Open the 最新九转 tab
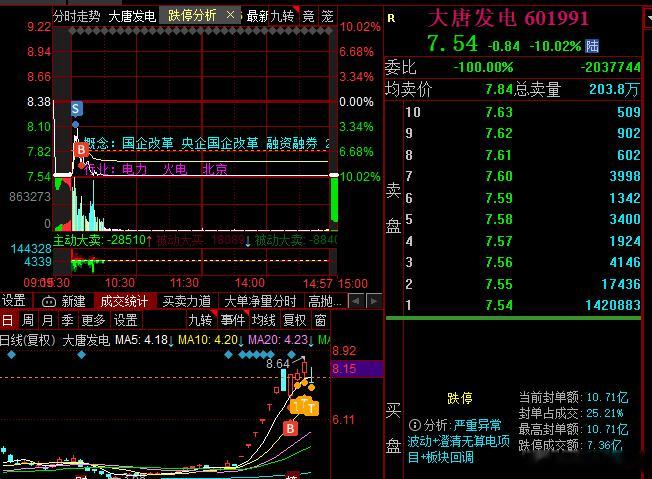The height and width of the screenshot is (479, 652). (x=270, y=16)
